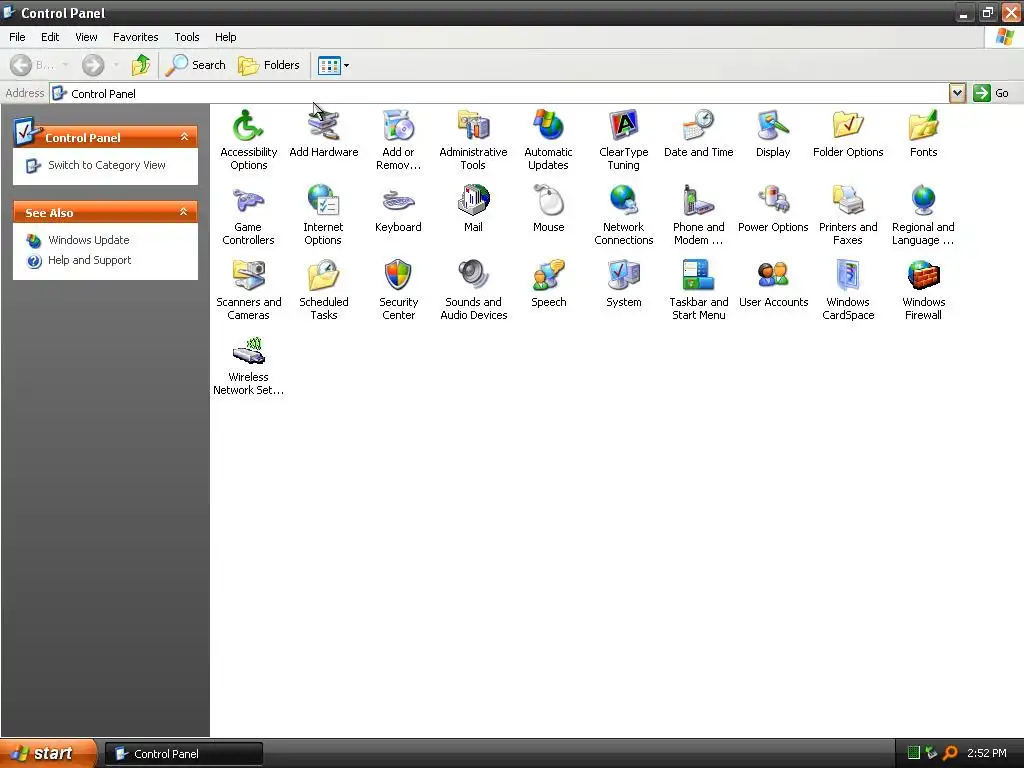Select Printers and Faxes icon
This screenshot has height=768, width=1024.
(848, 200)
